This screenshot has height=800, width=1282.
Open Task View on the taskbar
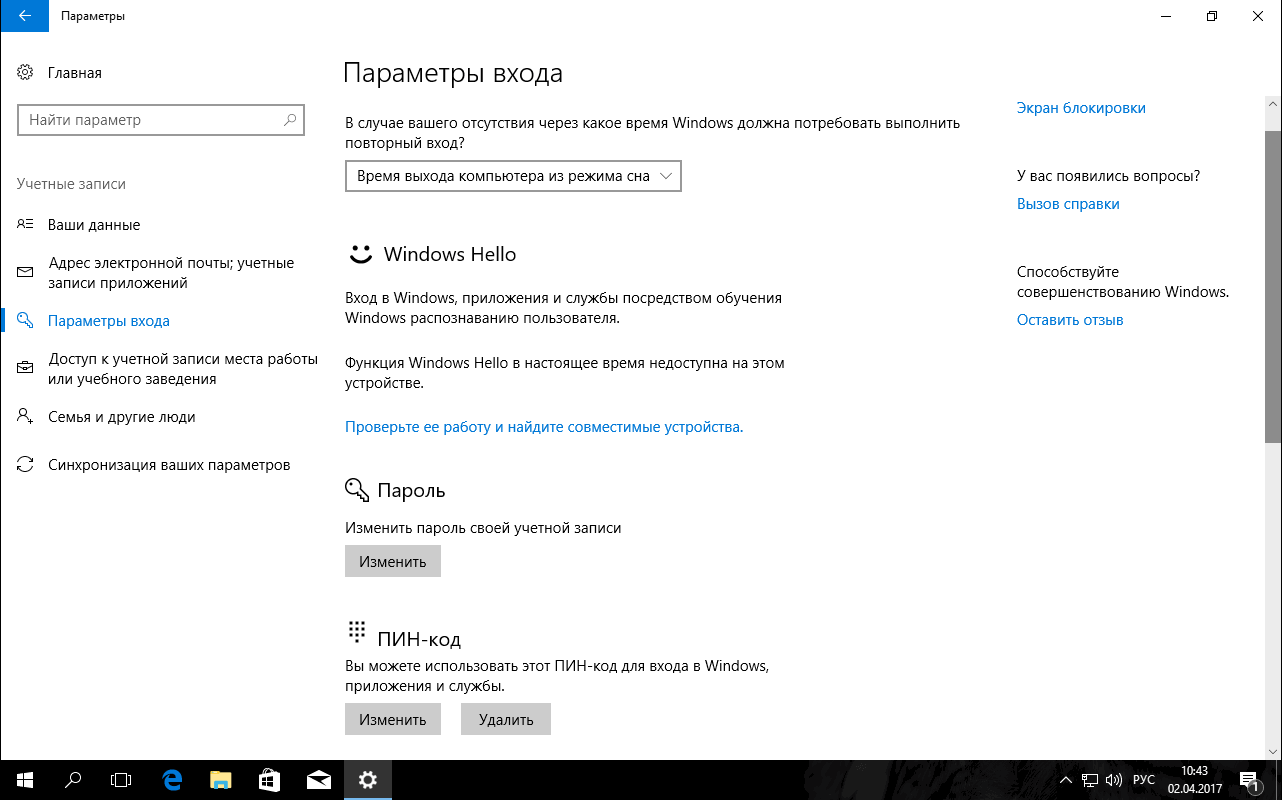120,780
